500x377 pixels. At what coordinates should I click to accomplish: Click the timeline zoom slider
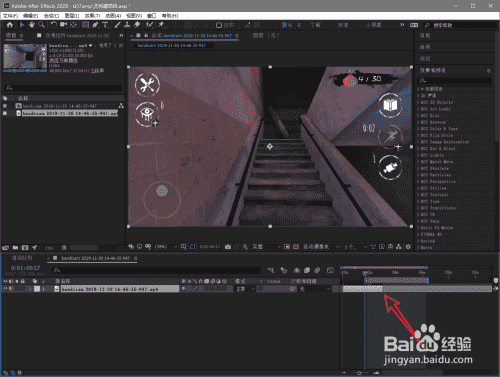[359, 373]
